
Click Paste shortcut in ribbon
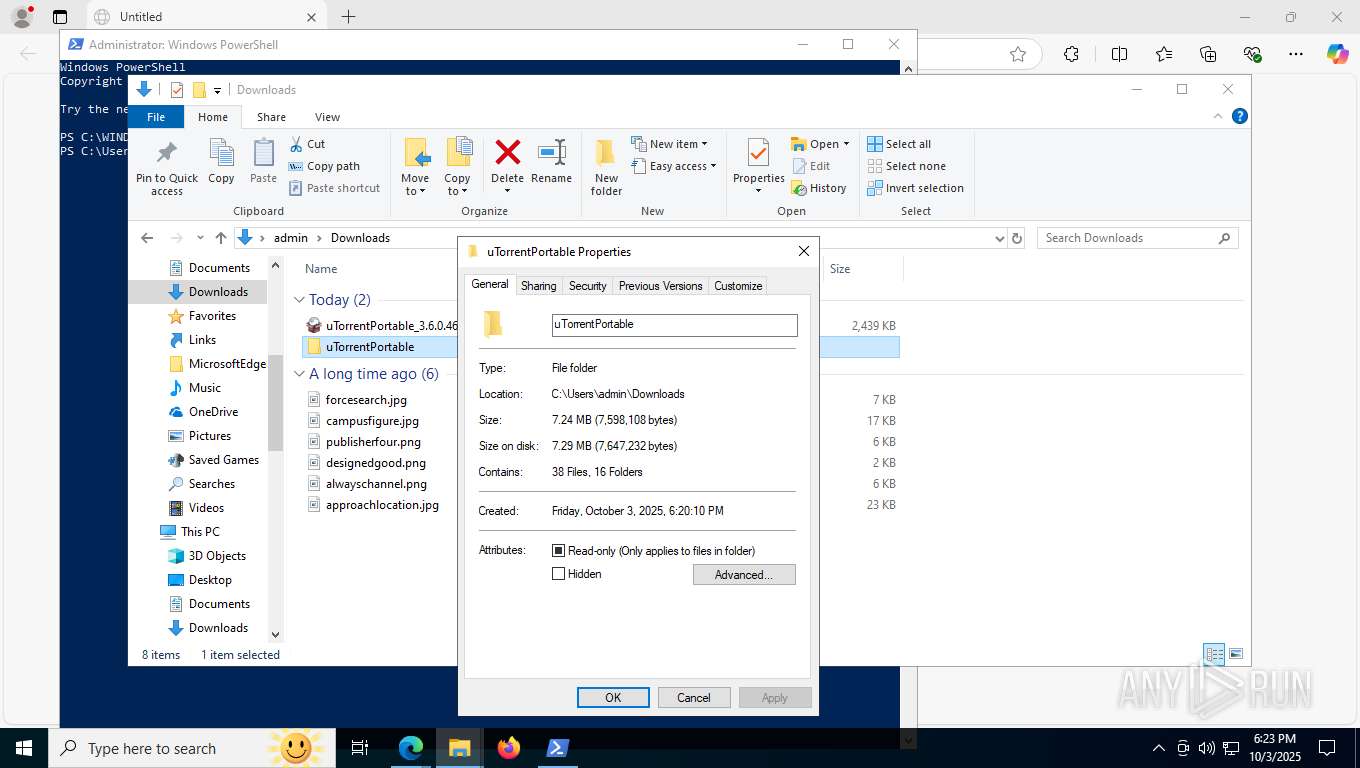click(x=334, y=188)
